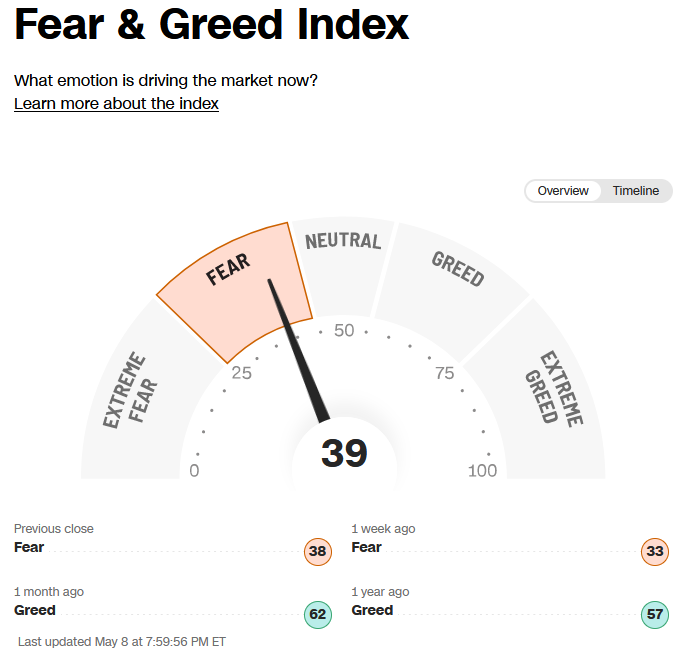Click the GREED gauge segment
The image size is (682, 667).
click(452, 289)
